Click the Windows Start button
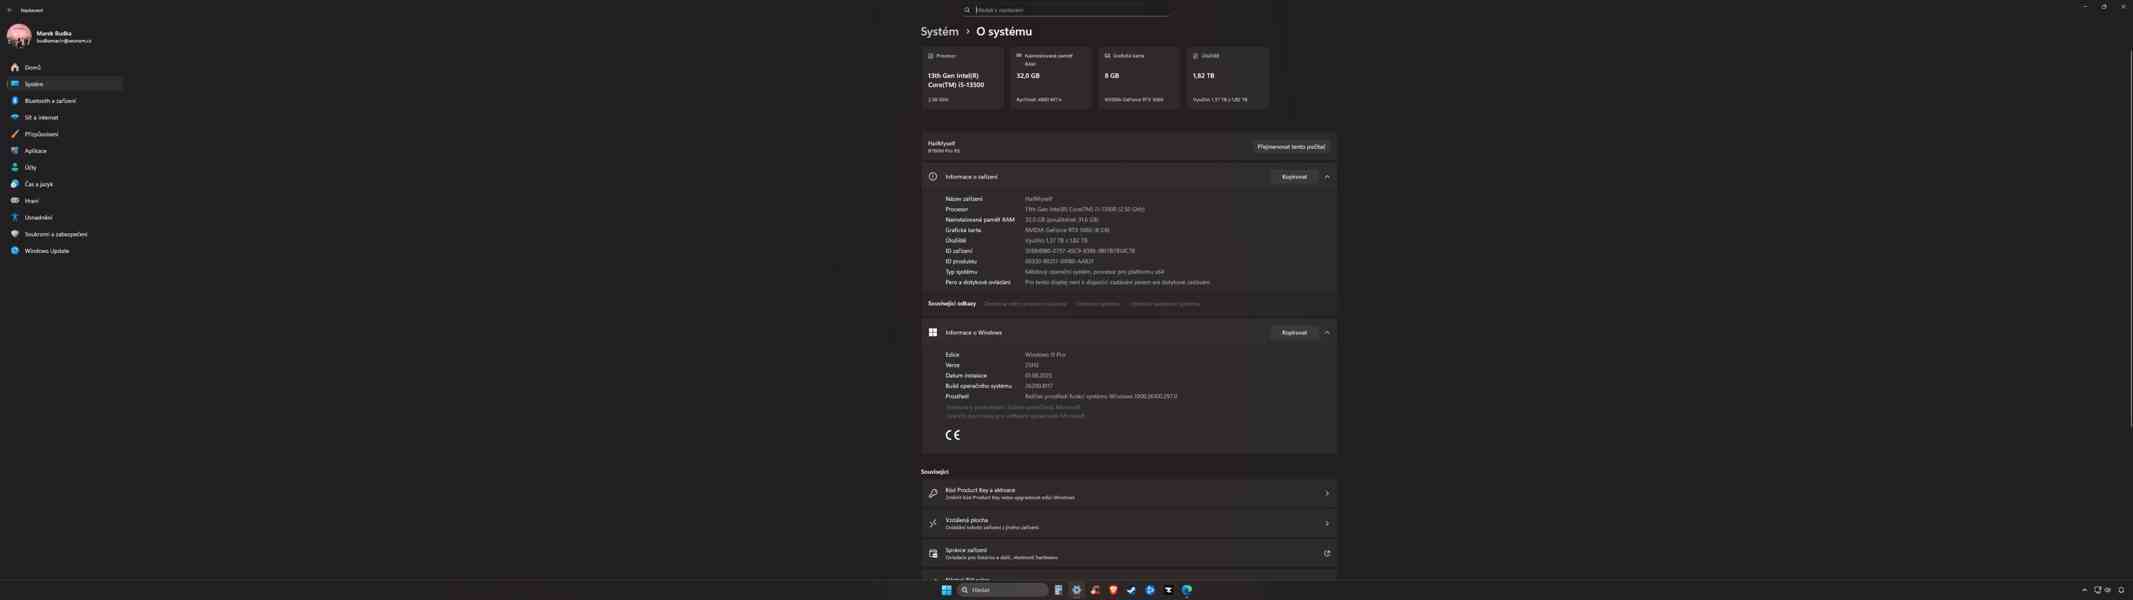The height and width of the screenshot is (600, 2133). [946, 590]
